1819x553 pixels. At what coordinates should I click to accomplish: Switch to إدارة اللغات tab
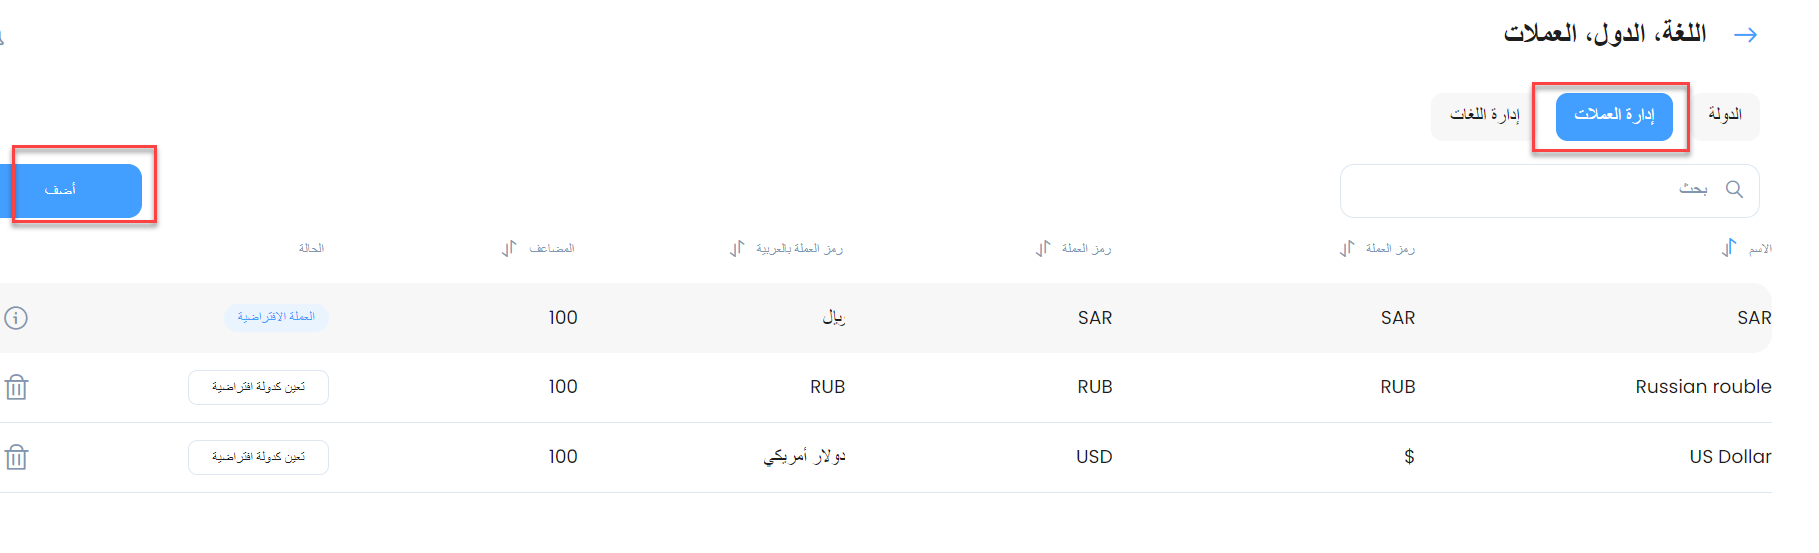pos(1485,116)
